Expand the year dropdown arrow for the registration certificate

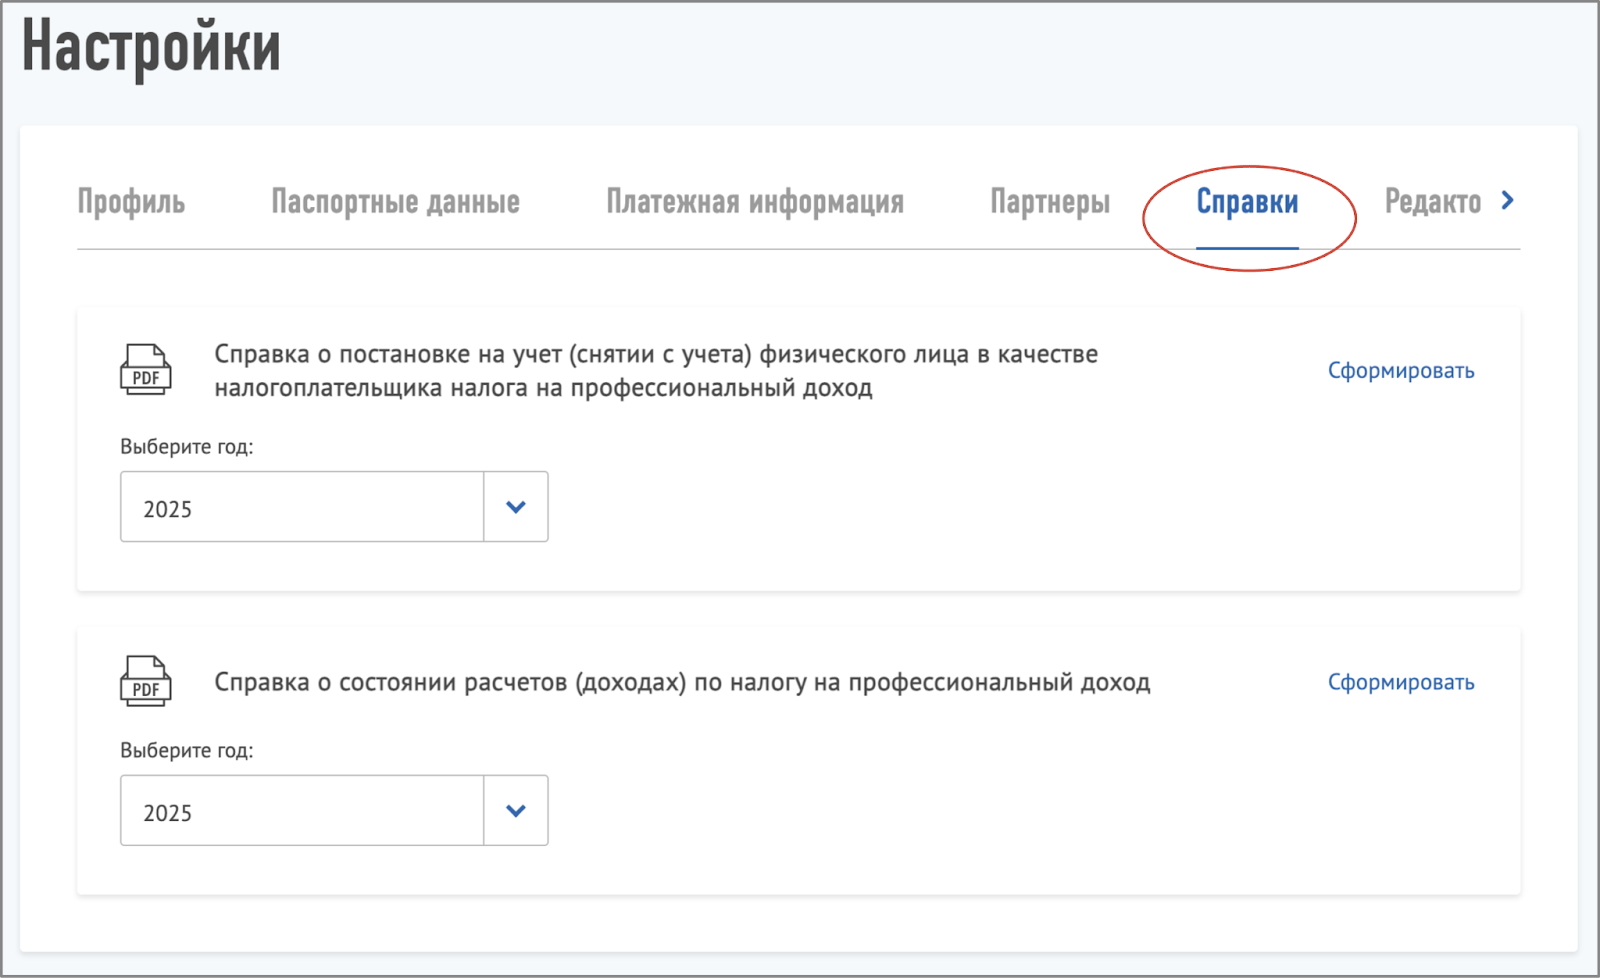[x=516, y=507]
